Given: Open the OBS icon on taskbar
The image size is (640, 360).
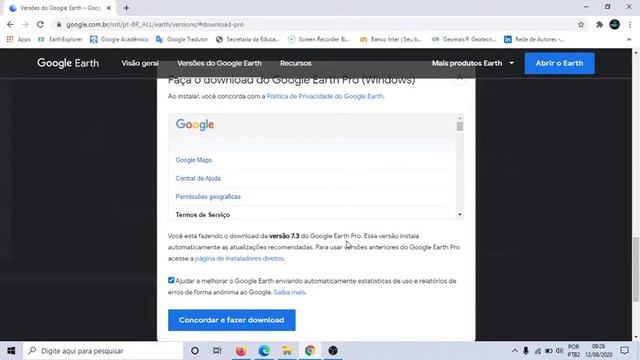Looking at the screenshot, I should click(333, 351).
